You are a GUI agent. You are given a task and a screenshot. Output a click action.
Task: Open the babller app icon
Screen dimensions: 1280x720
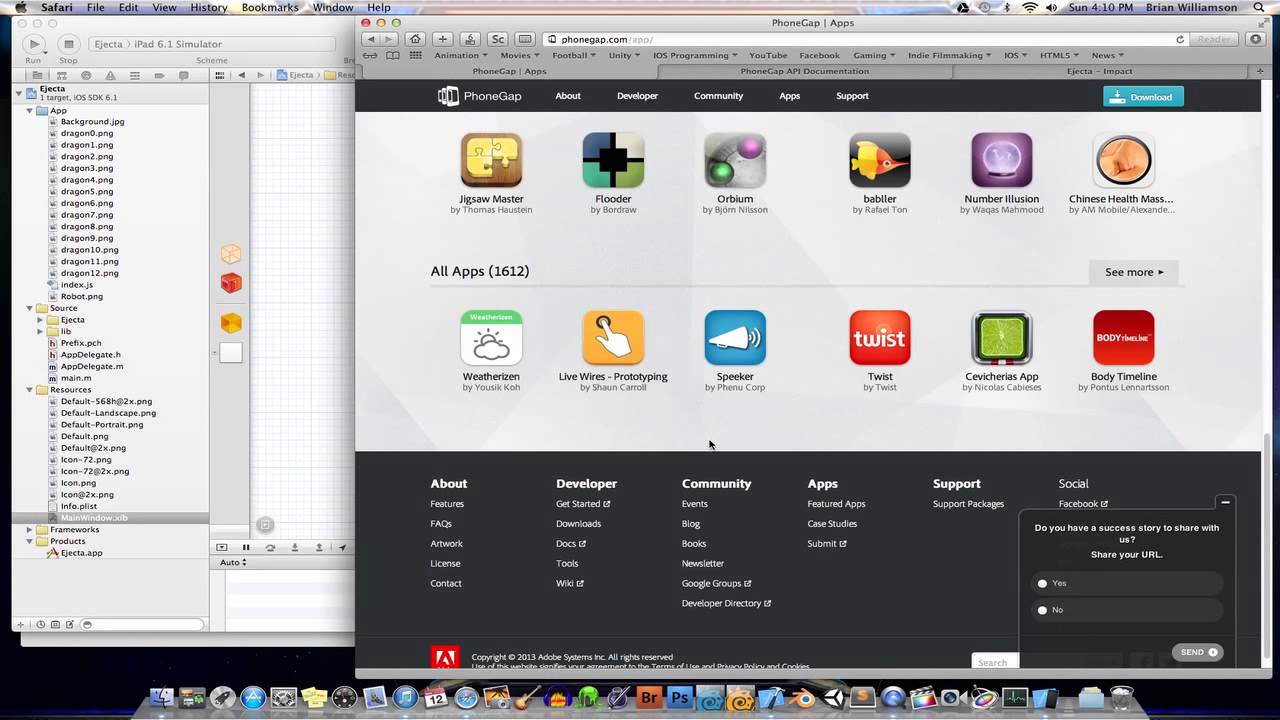click(x=880, y=160)
